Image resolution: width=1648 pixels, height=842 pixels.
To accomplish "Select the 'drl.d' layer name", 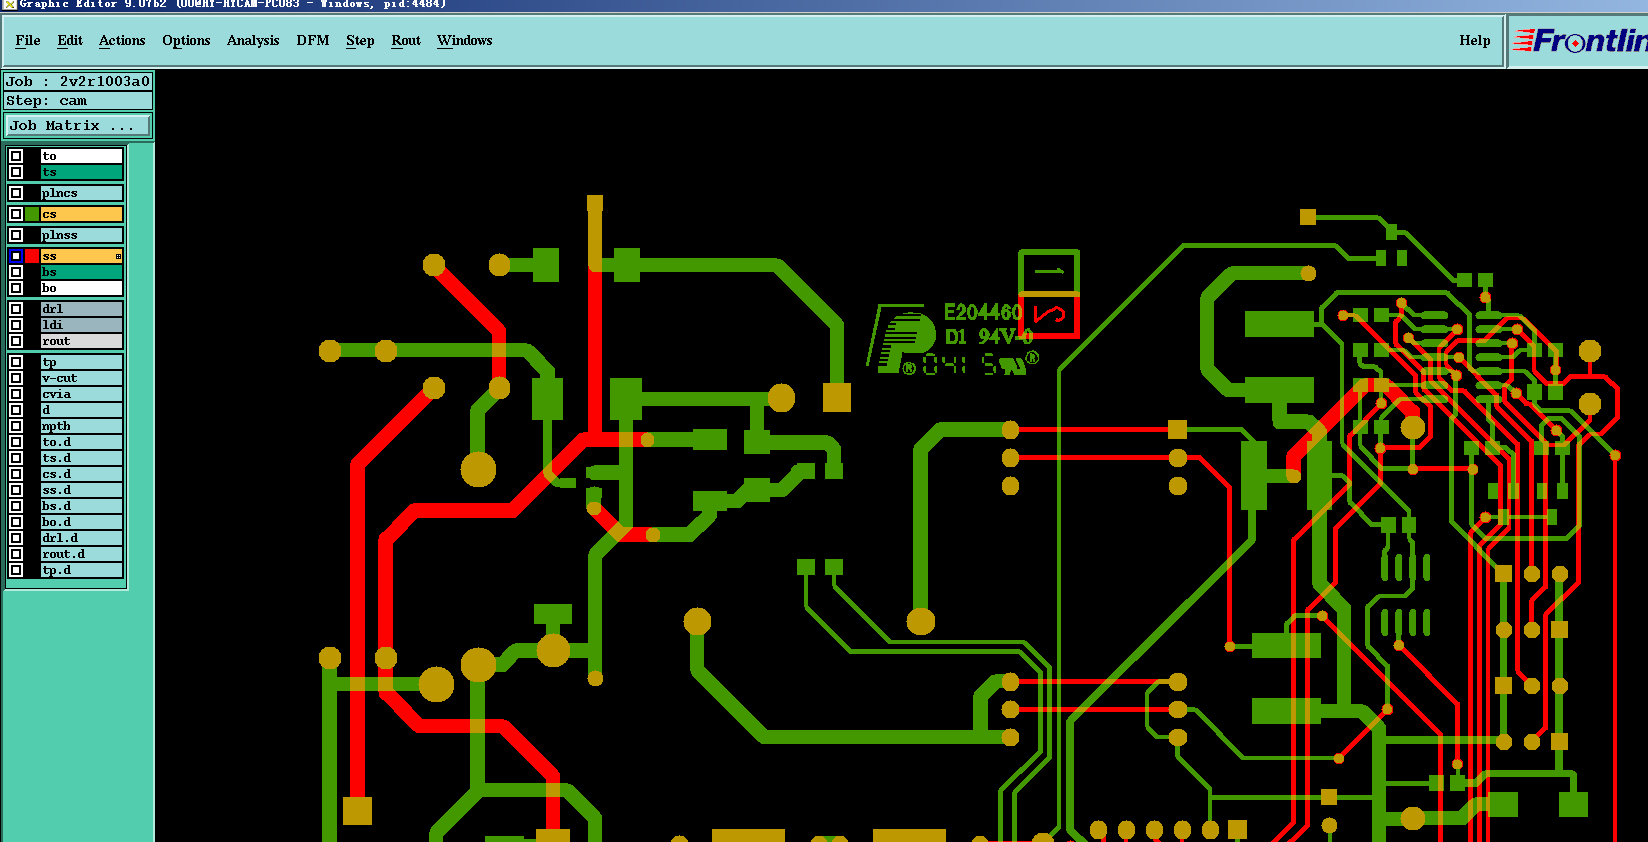I will (x=81, y=538).
